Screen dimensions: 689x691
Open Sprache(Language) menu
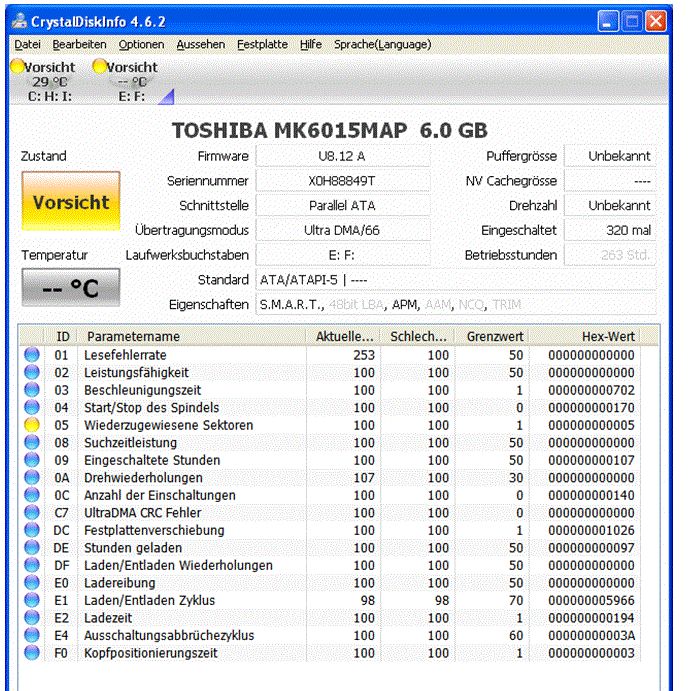tap(382, 45)
